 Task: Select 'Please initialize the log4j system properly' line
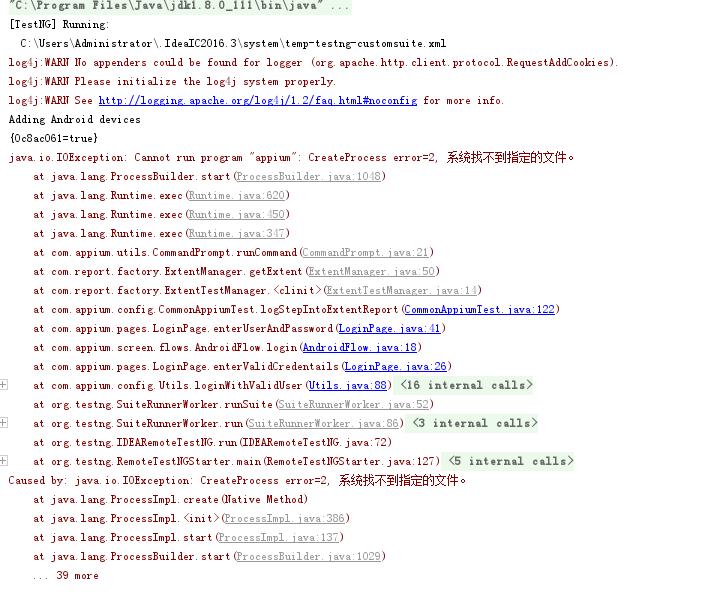pos(172,82)
